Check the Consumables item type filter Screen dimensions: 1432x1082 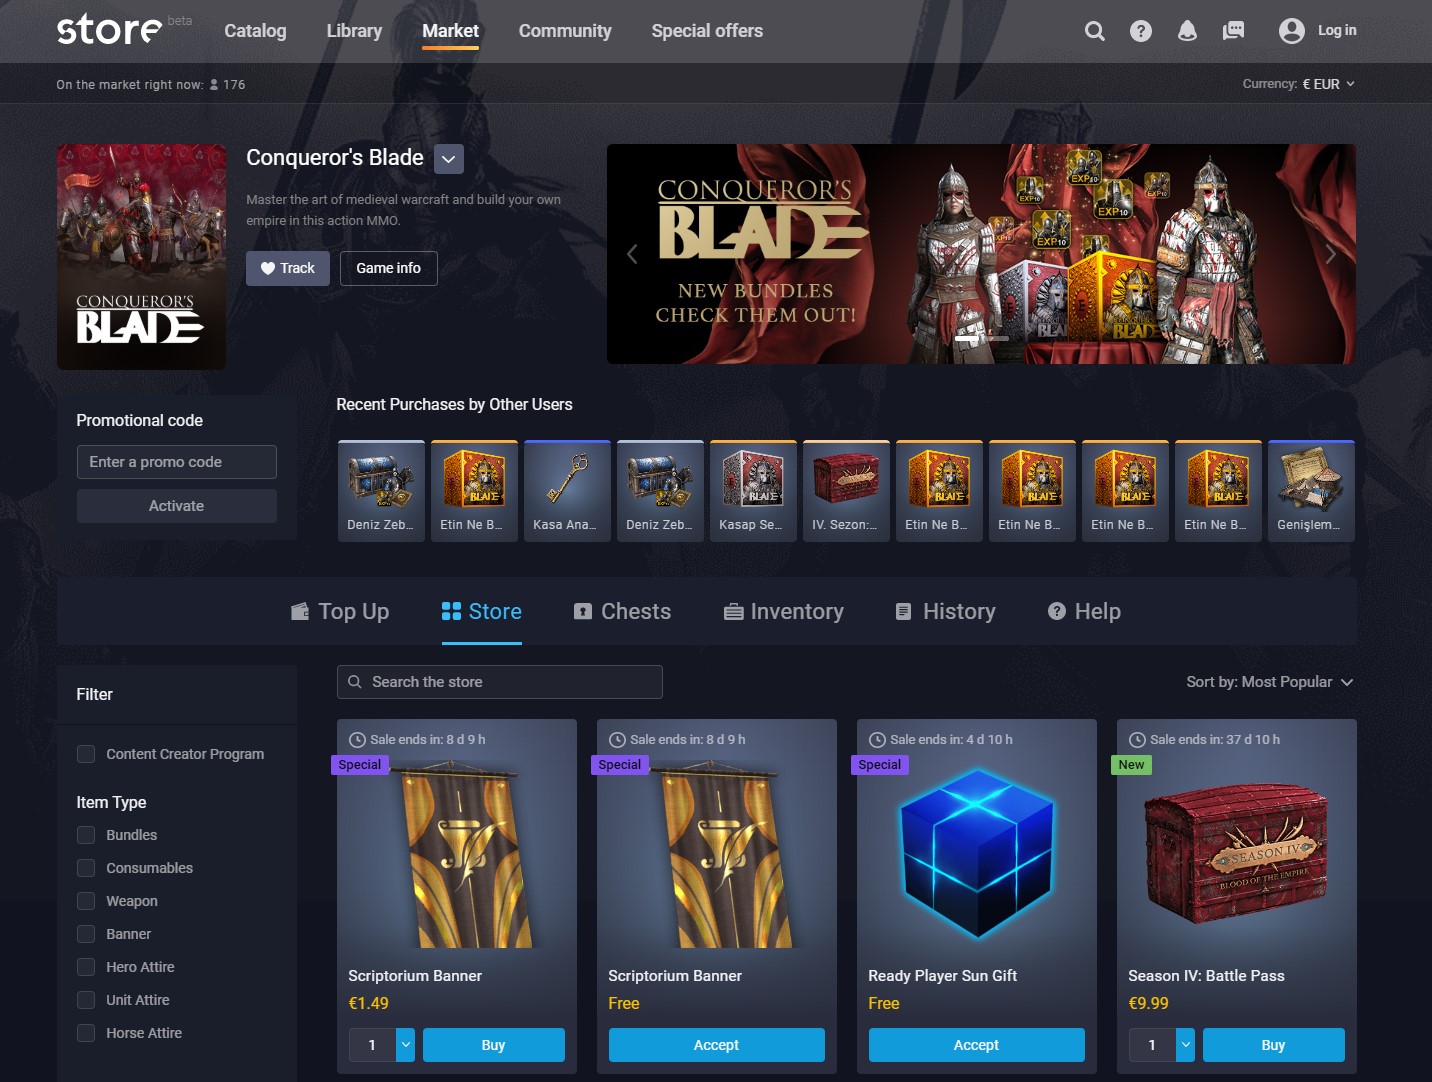[86, 868]
